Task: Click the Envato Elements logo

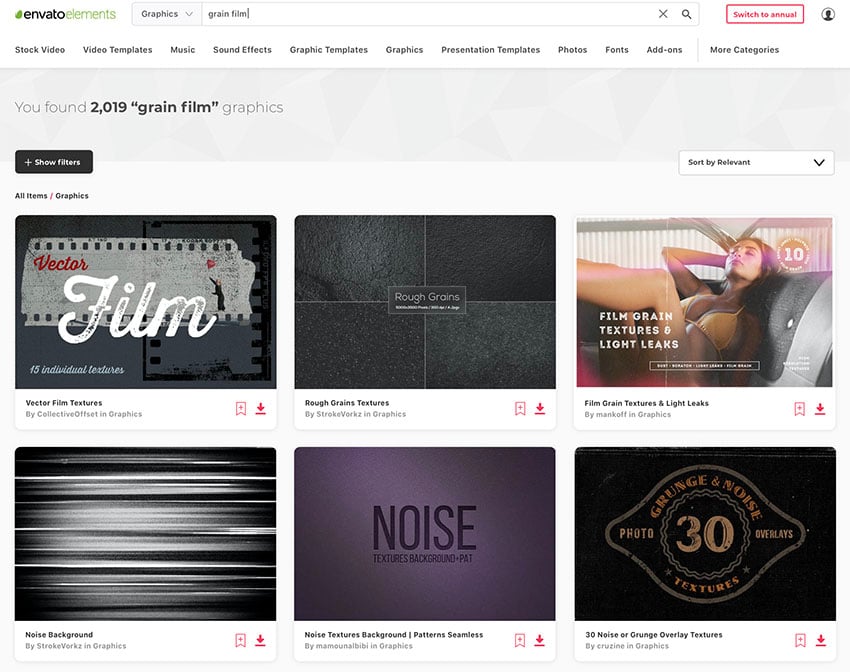Action: click(55, 14)
